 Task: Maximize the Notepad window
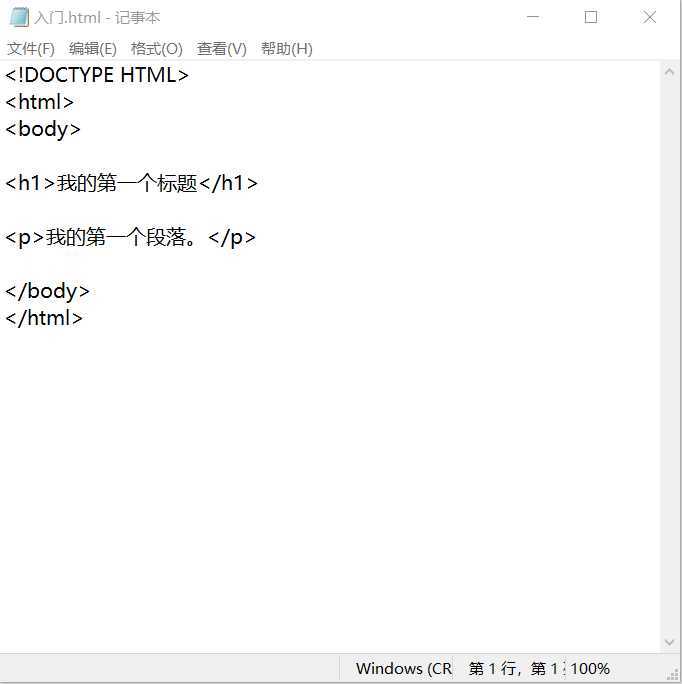point(591,17)
